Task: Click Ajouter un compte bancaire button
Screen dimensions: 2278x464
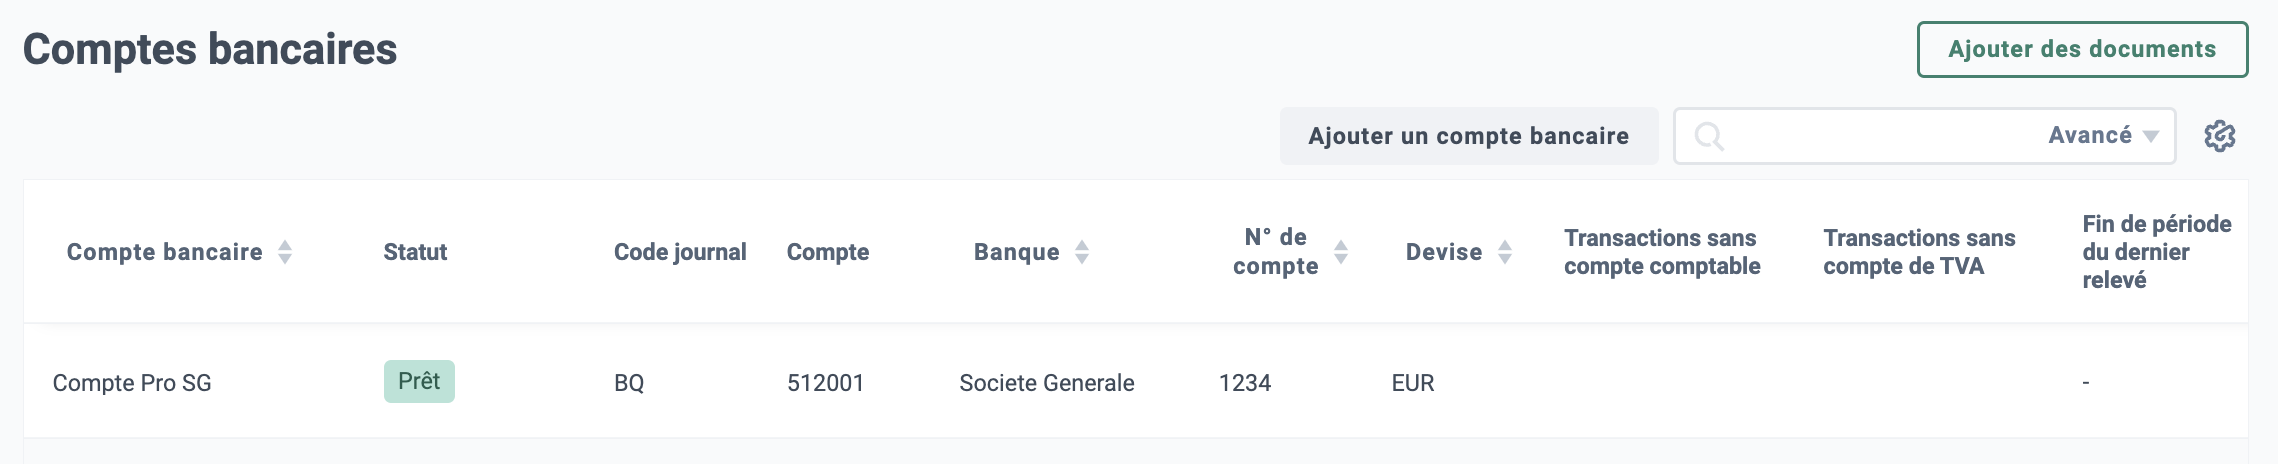Action: click(x=1469, y=136)
